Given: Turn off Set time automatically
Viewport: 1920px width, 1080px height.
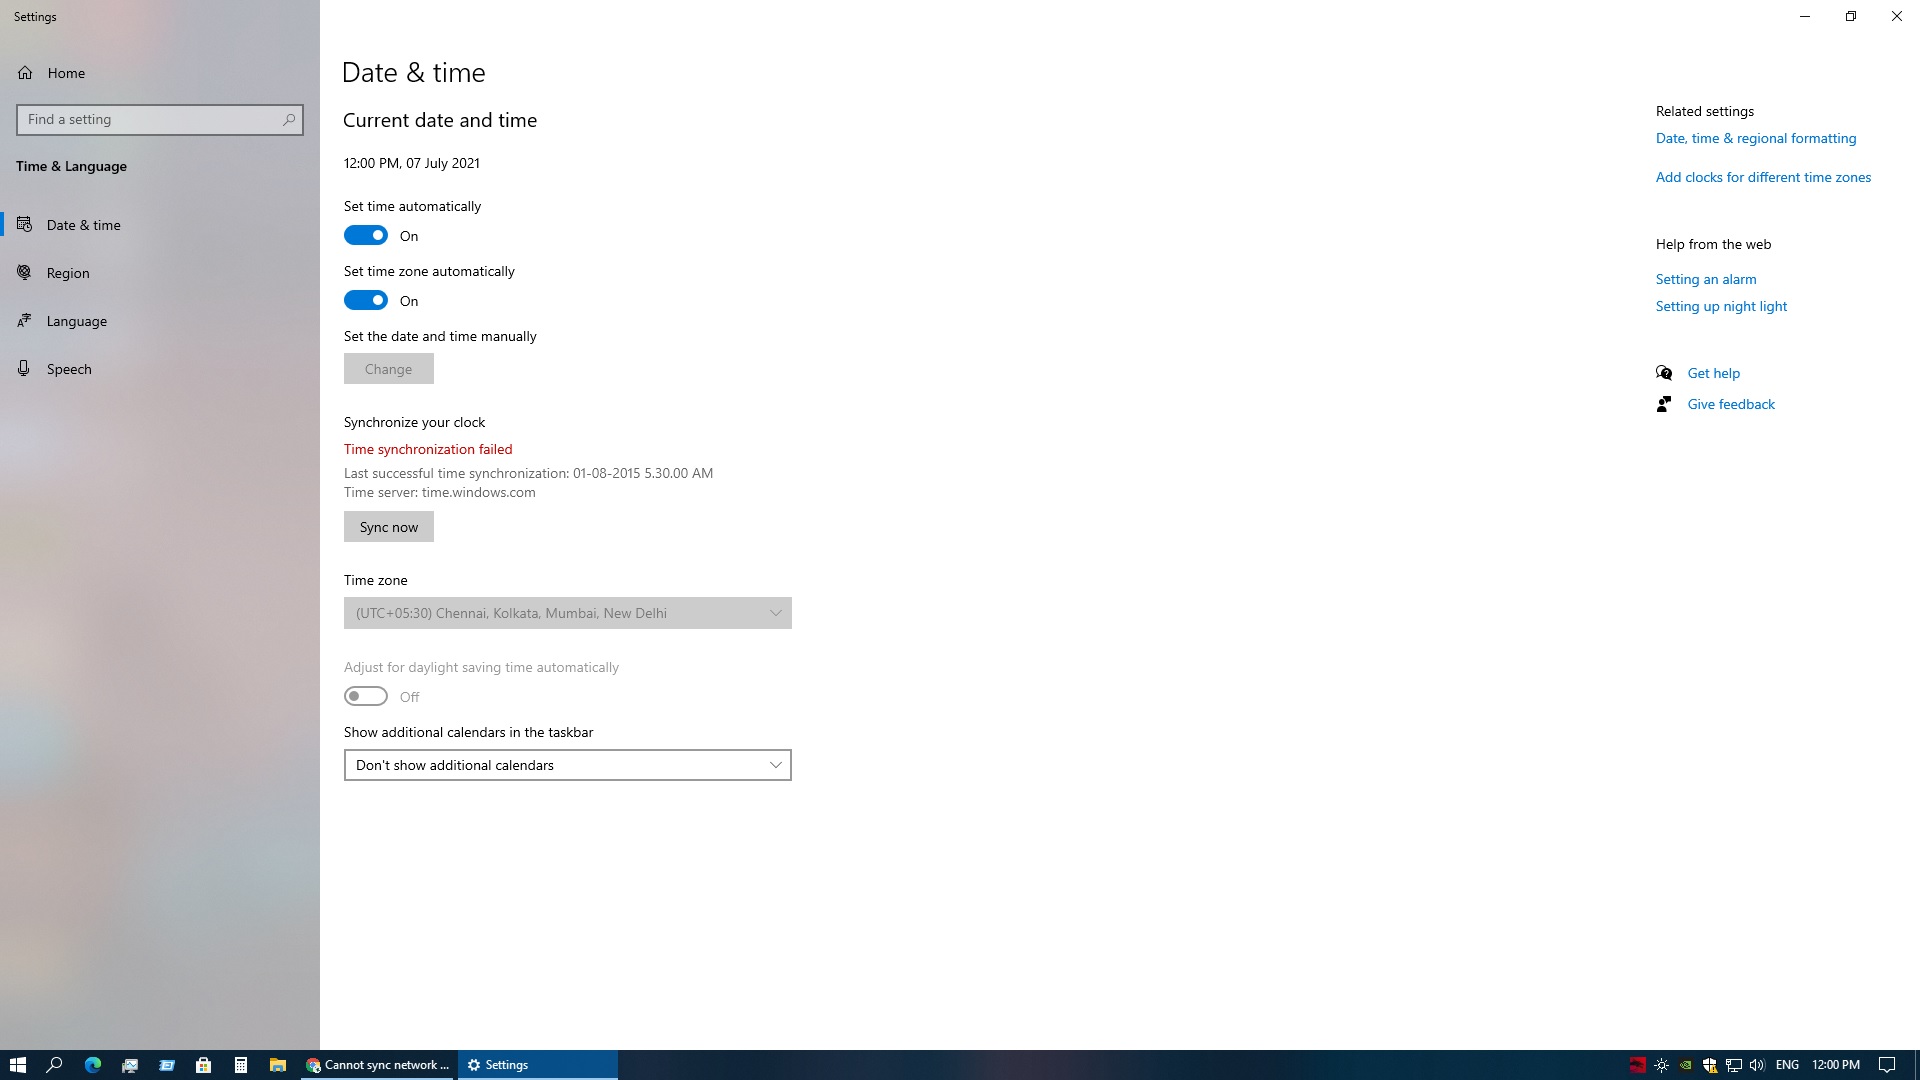Looking at the screenshot, I should pos(366,236).
